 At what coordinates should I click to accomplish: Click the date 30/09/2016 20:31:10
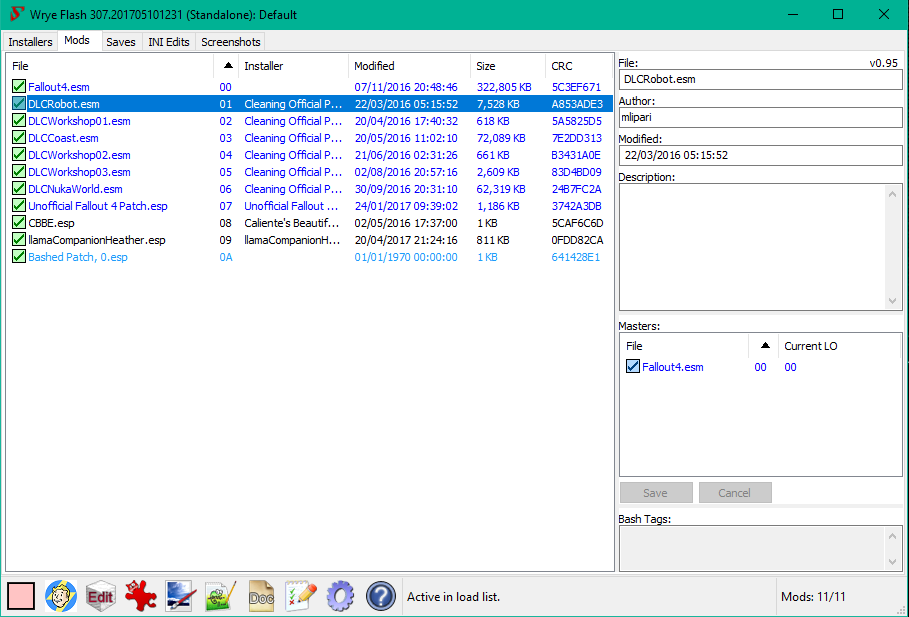point(406,189)
